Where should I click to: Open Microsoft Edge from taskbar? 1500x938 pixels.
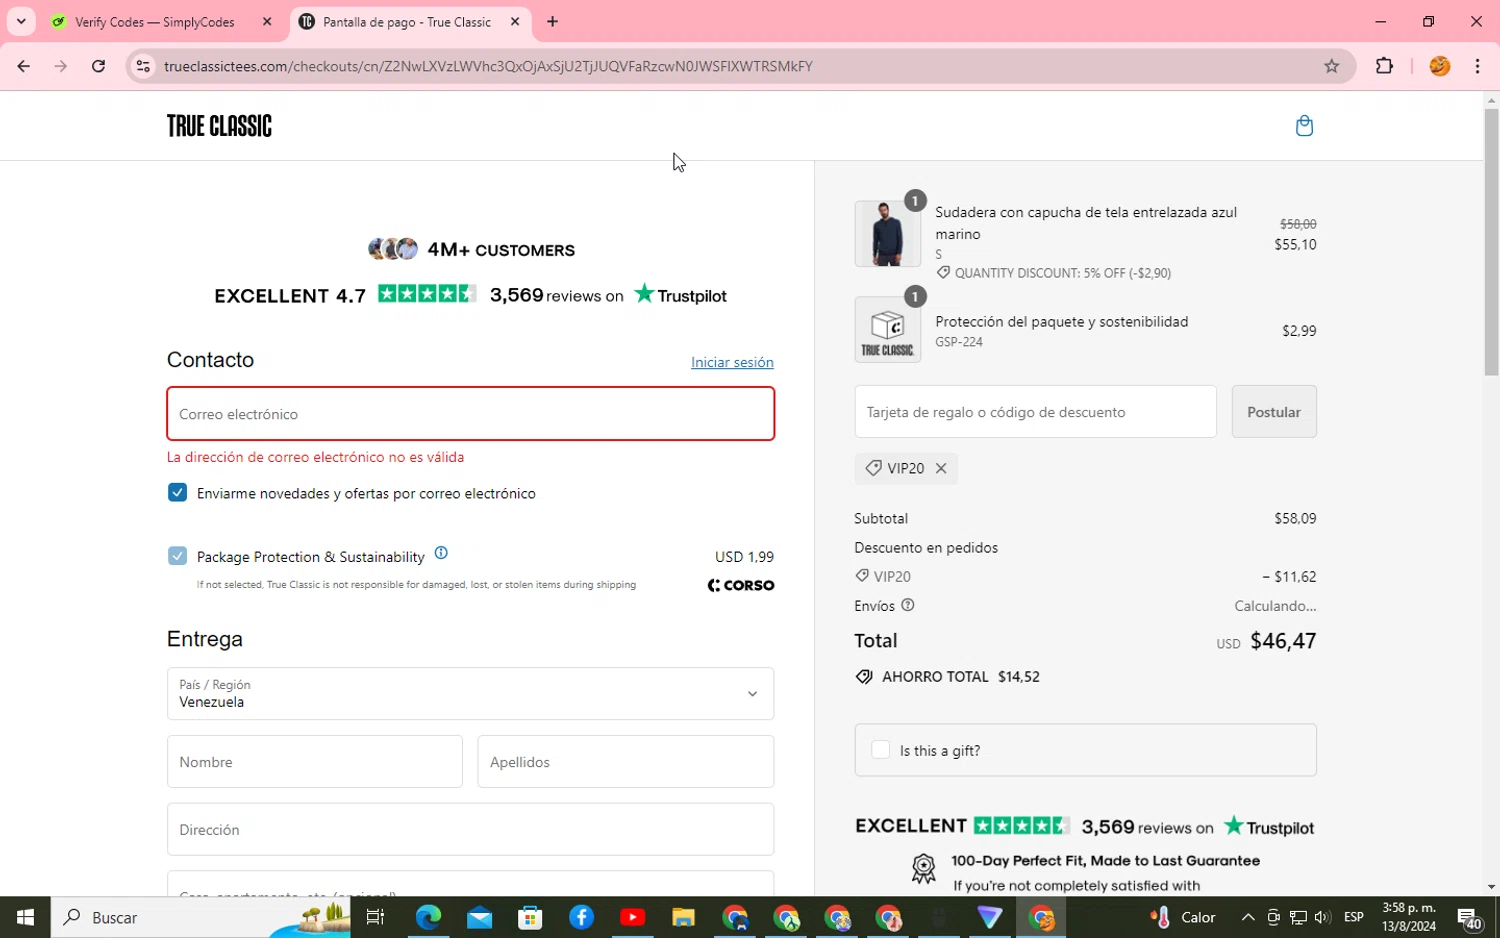coord(428,917)
